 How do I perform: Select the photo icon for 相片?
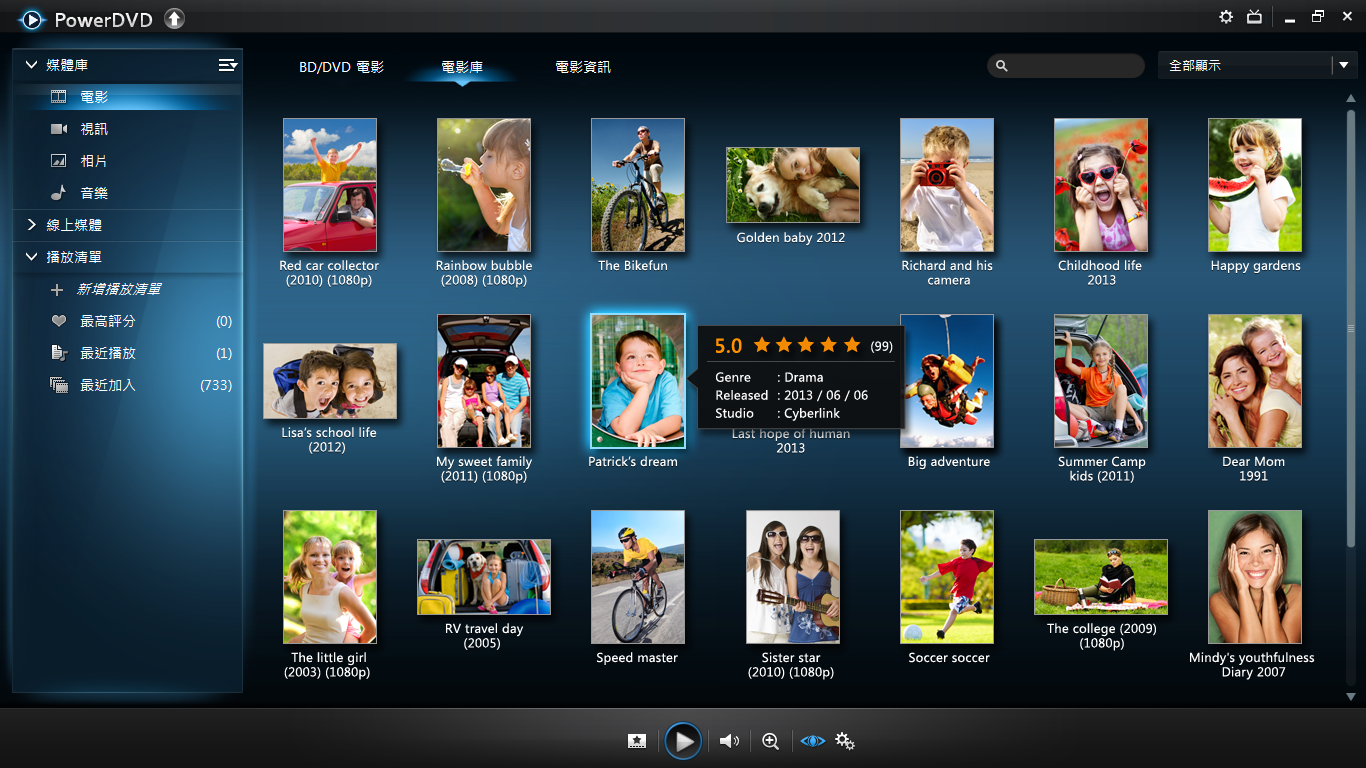59,161
